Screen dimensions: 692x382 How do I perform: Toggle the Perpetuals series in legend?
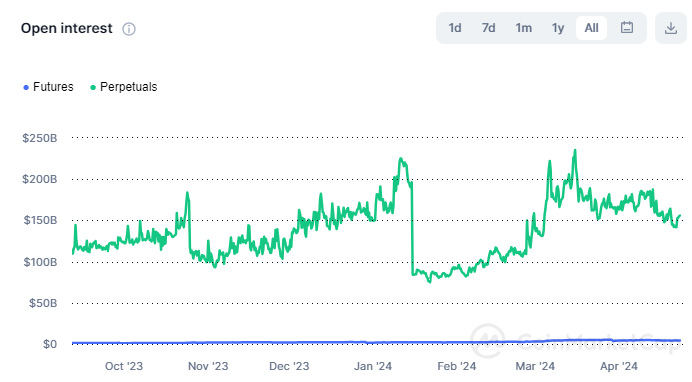(124, 87)
